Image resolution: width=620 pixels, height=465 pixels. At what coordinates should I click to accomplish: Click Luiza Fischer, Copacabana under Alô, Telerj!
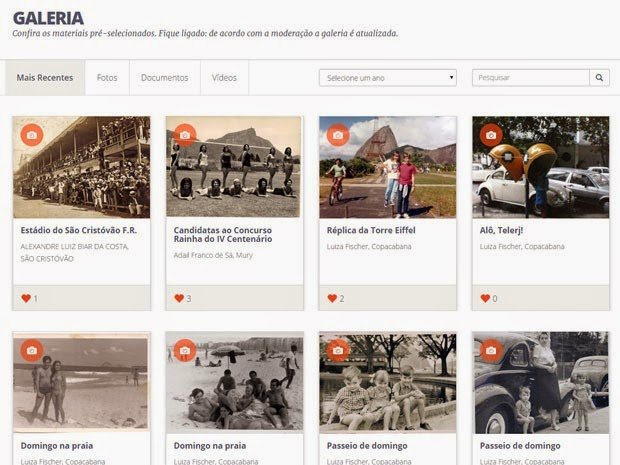[x=522, y=247]
